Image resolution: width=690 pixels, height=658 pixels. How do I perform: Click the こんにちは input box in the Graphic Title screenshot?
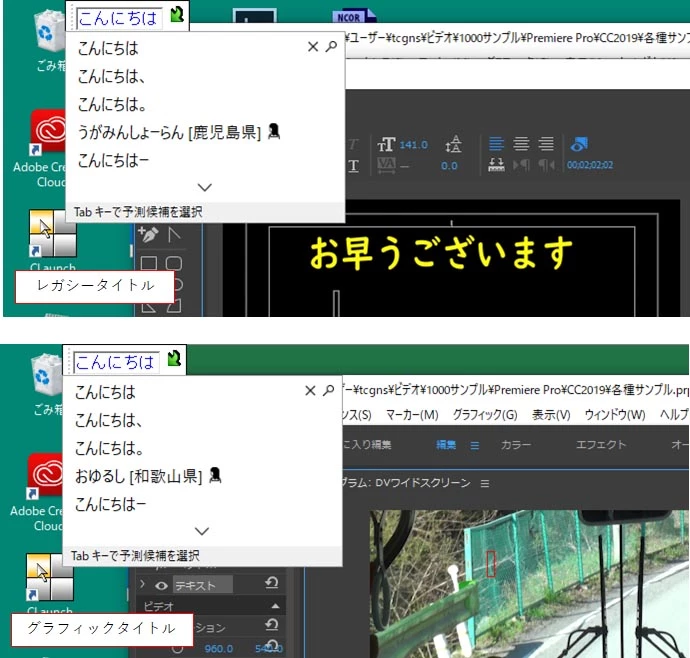point(116,363)
